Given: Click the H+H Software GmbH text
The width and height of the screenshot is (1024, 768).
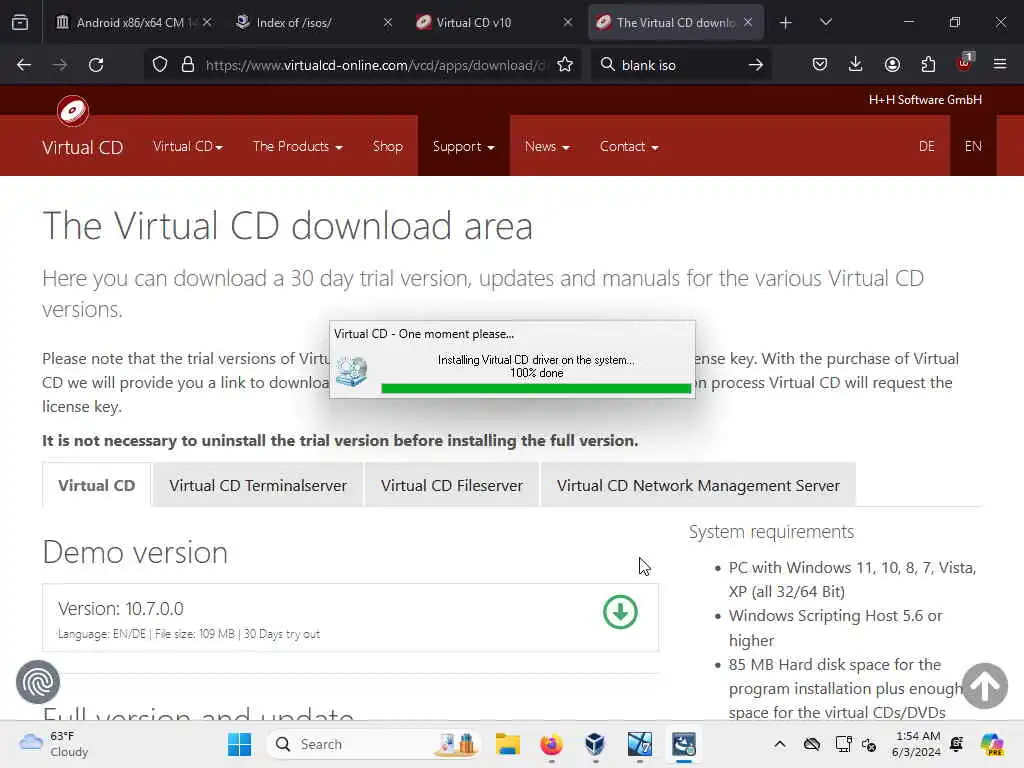Looking at the screenshot, I should [925, 100].
